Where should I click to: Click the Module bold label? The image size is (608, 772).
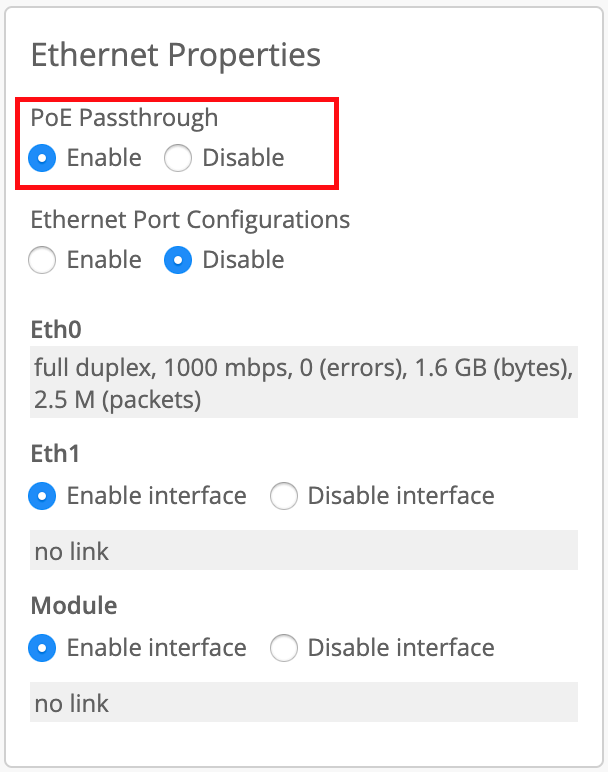74,606
